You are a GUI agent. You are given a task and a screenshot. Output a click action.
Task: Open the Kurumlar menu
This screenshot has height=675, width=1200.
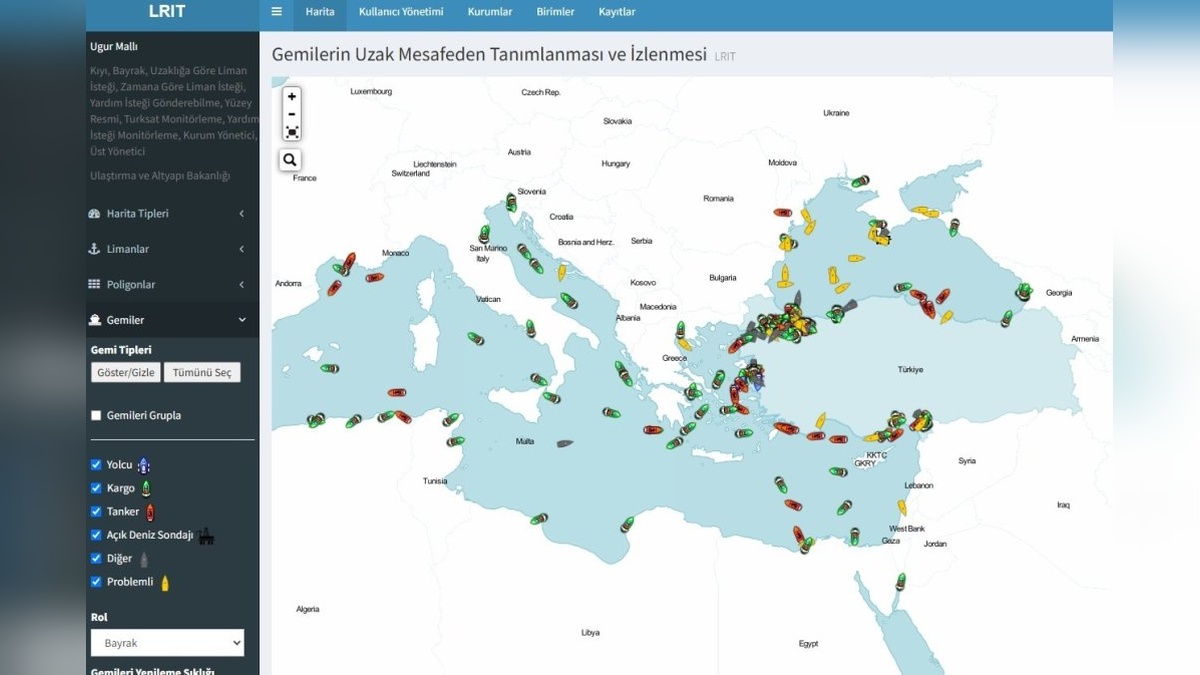490,12
